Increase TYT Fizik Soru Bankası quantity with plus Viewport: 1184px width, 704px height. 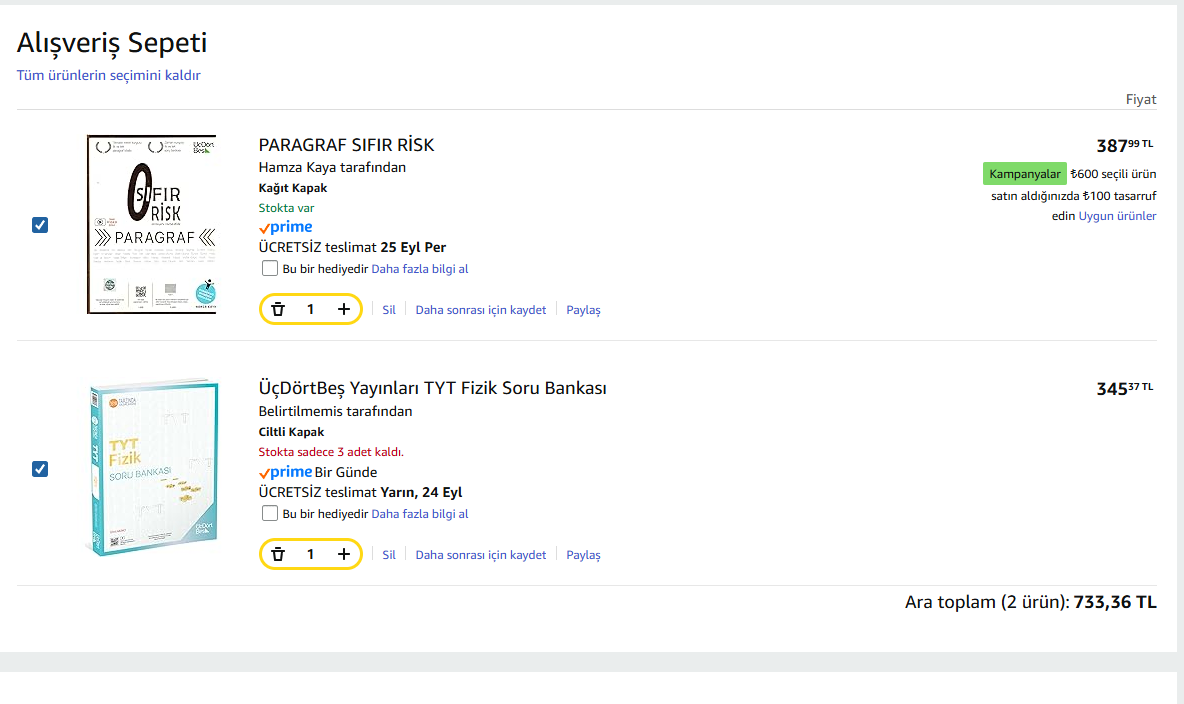[x=344, y=555]
